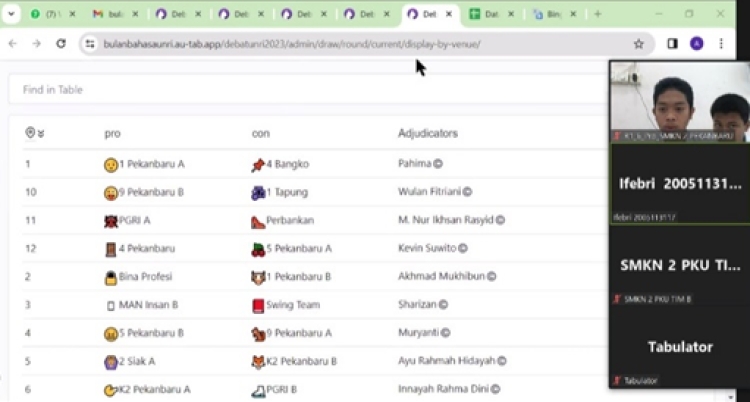The image size is (750, 402).
Task: Reload the page with the refresh button
Action: click(x=61, y=44)
